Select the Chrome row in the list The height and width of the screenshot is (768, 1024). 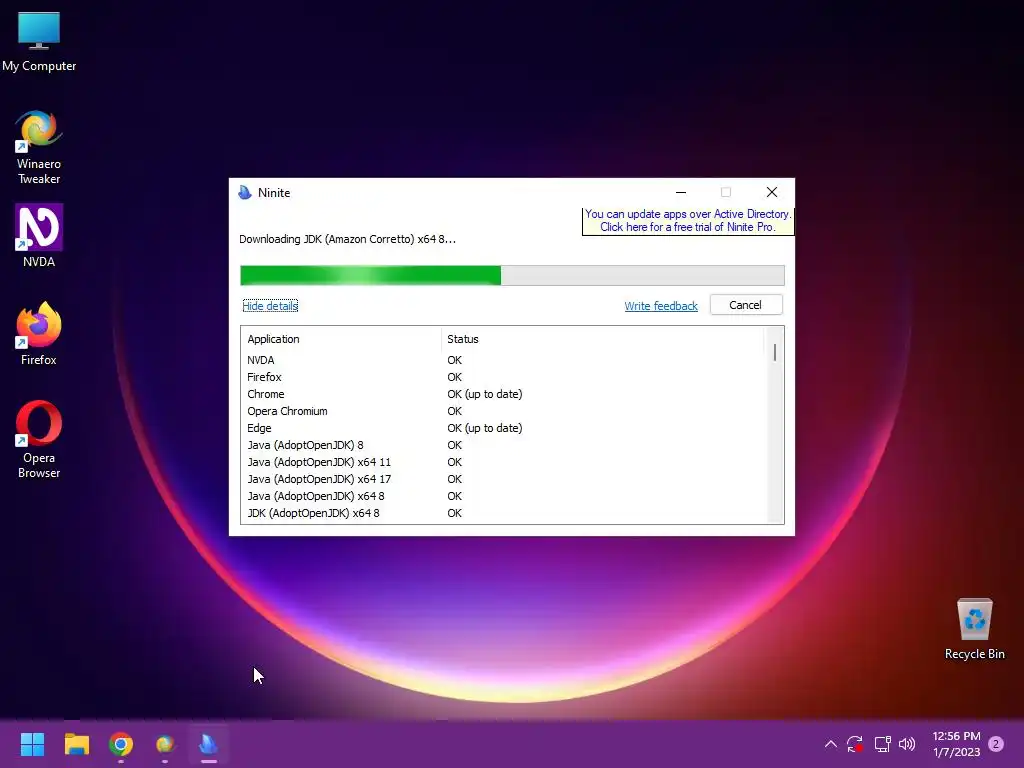click(x=503, y=394)
